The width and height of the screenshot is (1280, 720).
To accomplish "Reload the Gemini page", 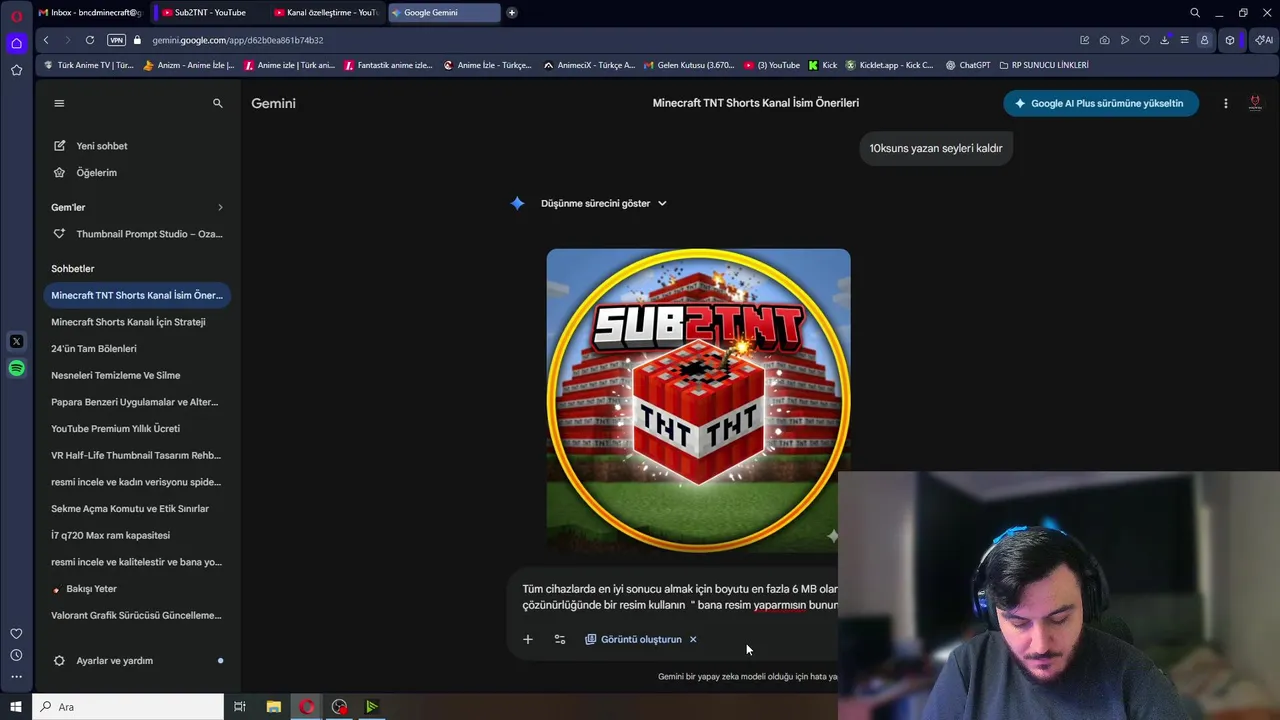I will (x=90, y=40).
